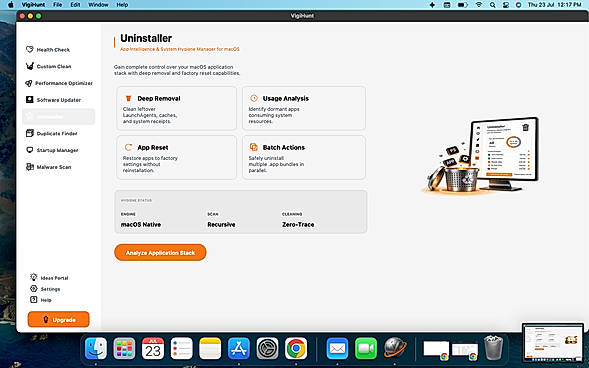Open the VigiHunt application menu
Image resolution: width=589 pixels, height=368 pixels.
coord(33,5)
